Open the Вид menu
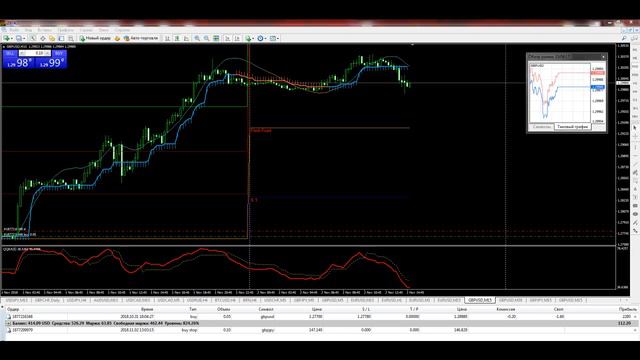This screenshot has width=640, height=360. 28,30
